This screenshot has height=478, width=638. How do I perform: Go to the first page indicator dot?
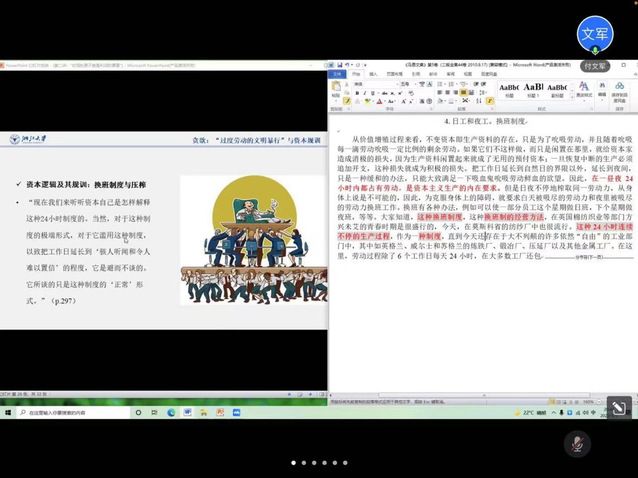coord(293,463)
